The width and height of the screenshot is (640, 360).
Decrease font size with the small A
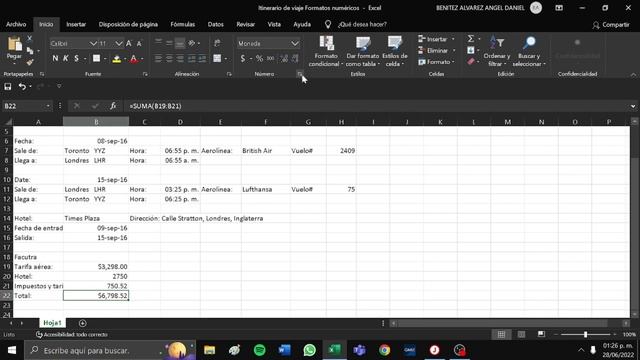pos(139,44)
